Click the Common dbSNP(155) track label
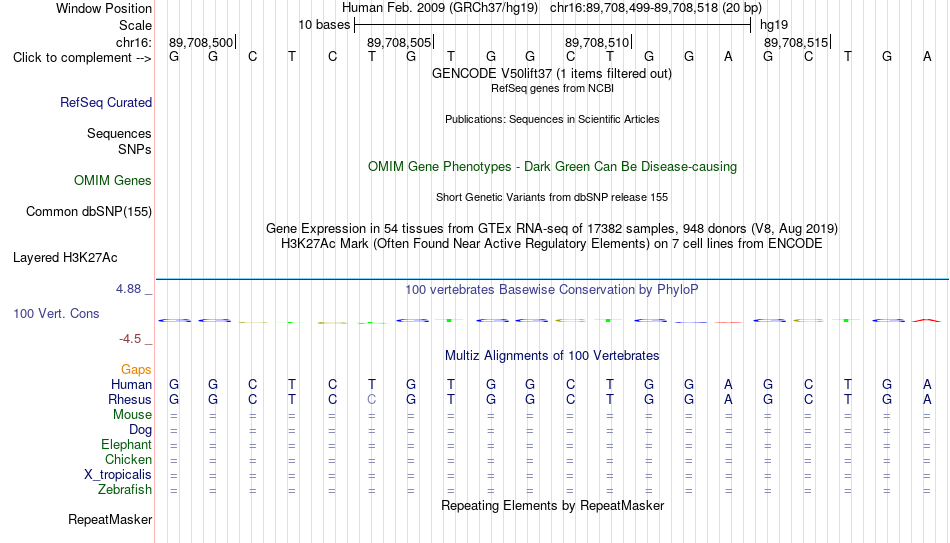The height and width of the screenshot is (543, 950). 88,212
